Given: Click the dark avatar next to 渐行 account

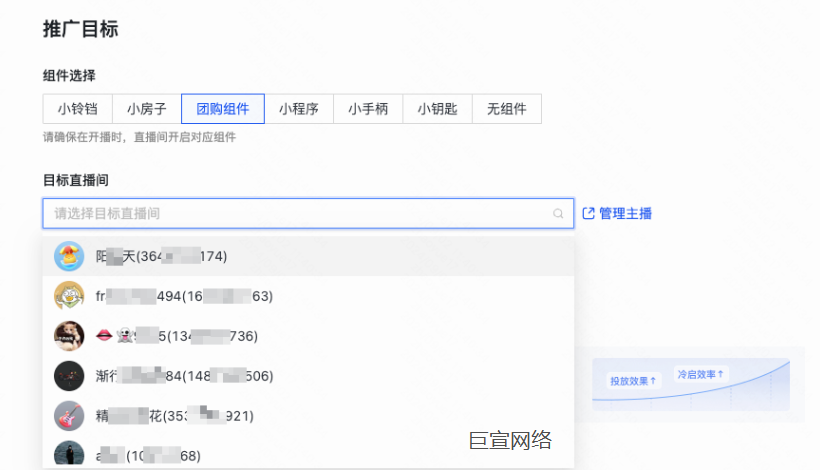Looking at the screenshot, I should point(69,376).
